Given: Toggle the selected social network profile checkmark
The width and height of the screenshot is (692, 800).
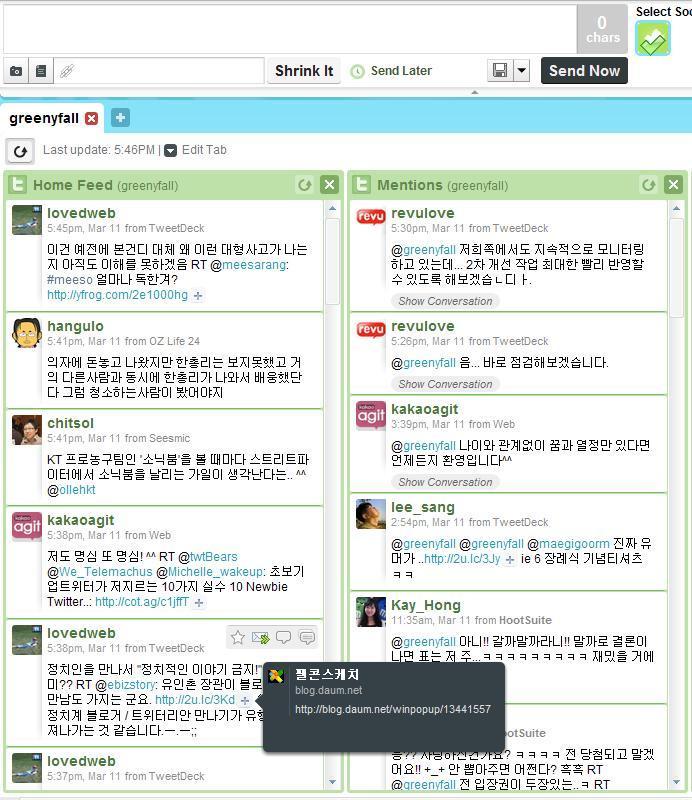Looking at the screenshot, I should tap(653, 39).
